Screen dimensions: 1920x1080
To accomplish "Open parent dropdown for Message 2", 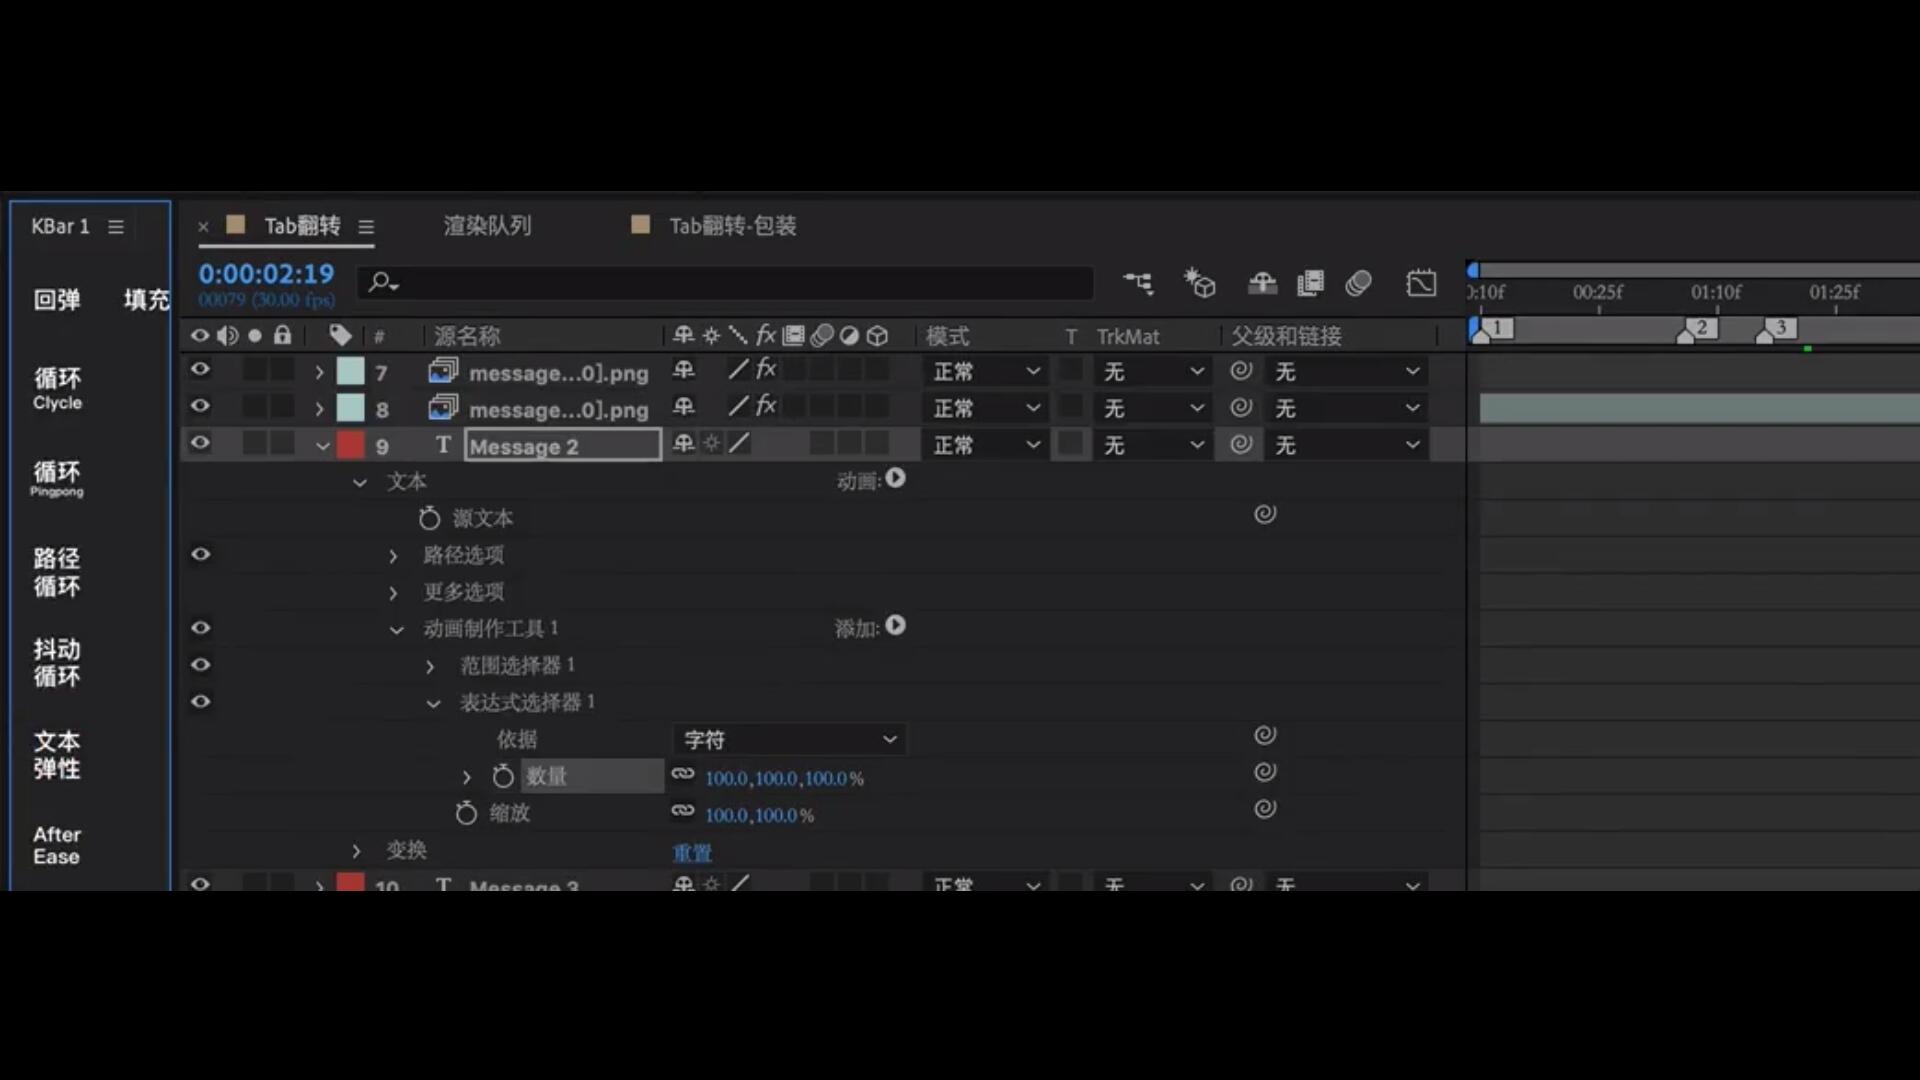I will click(x=1347, y=445).
